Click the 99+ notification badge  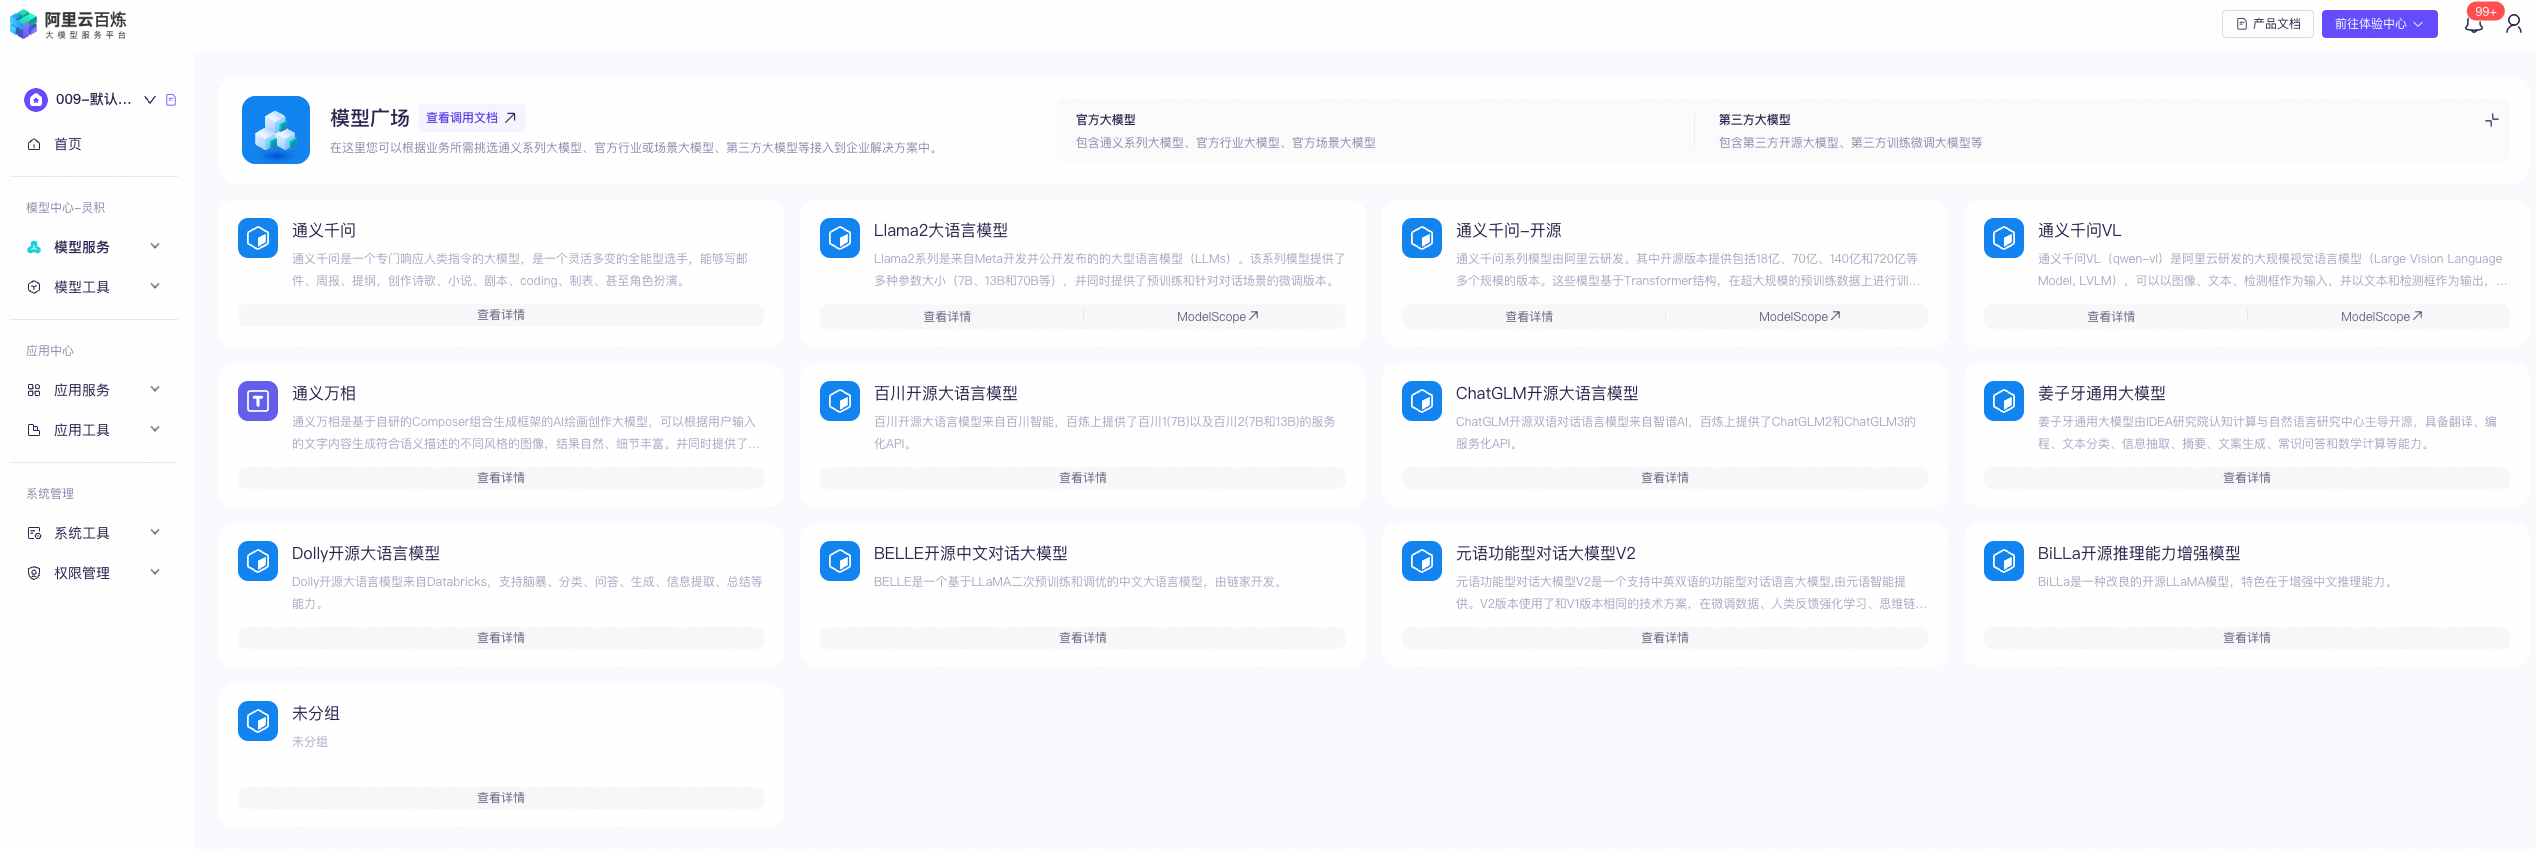point(2486,12)
